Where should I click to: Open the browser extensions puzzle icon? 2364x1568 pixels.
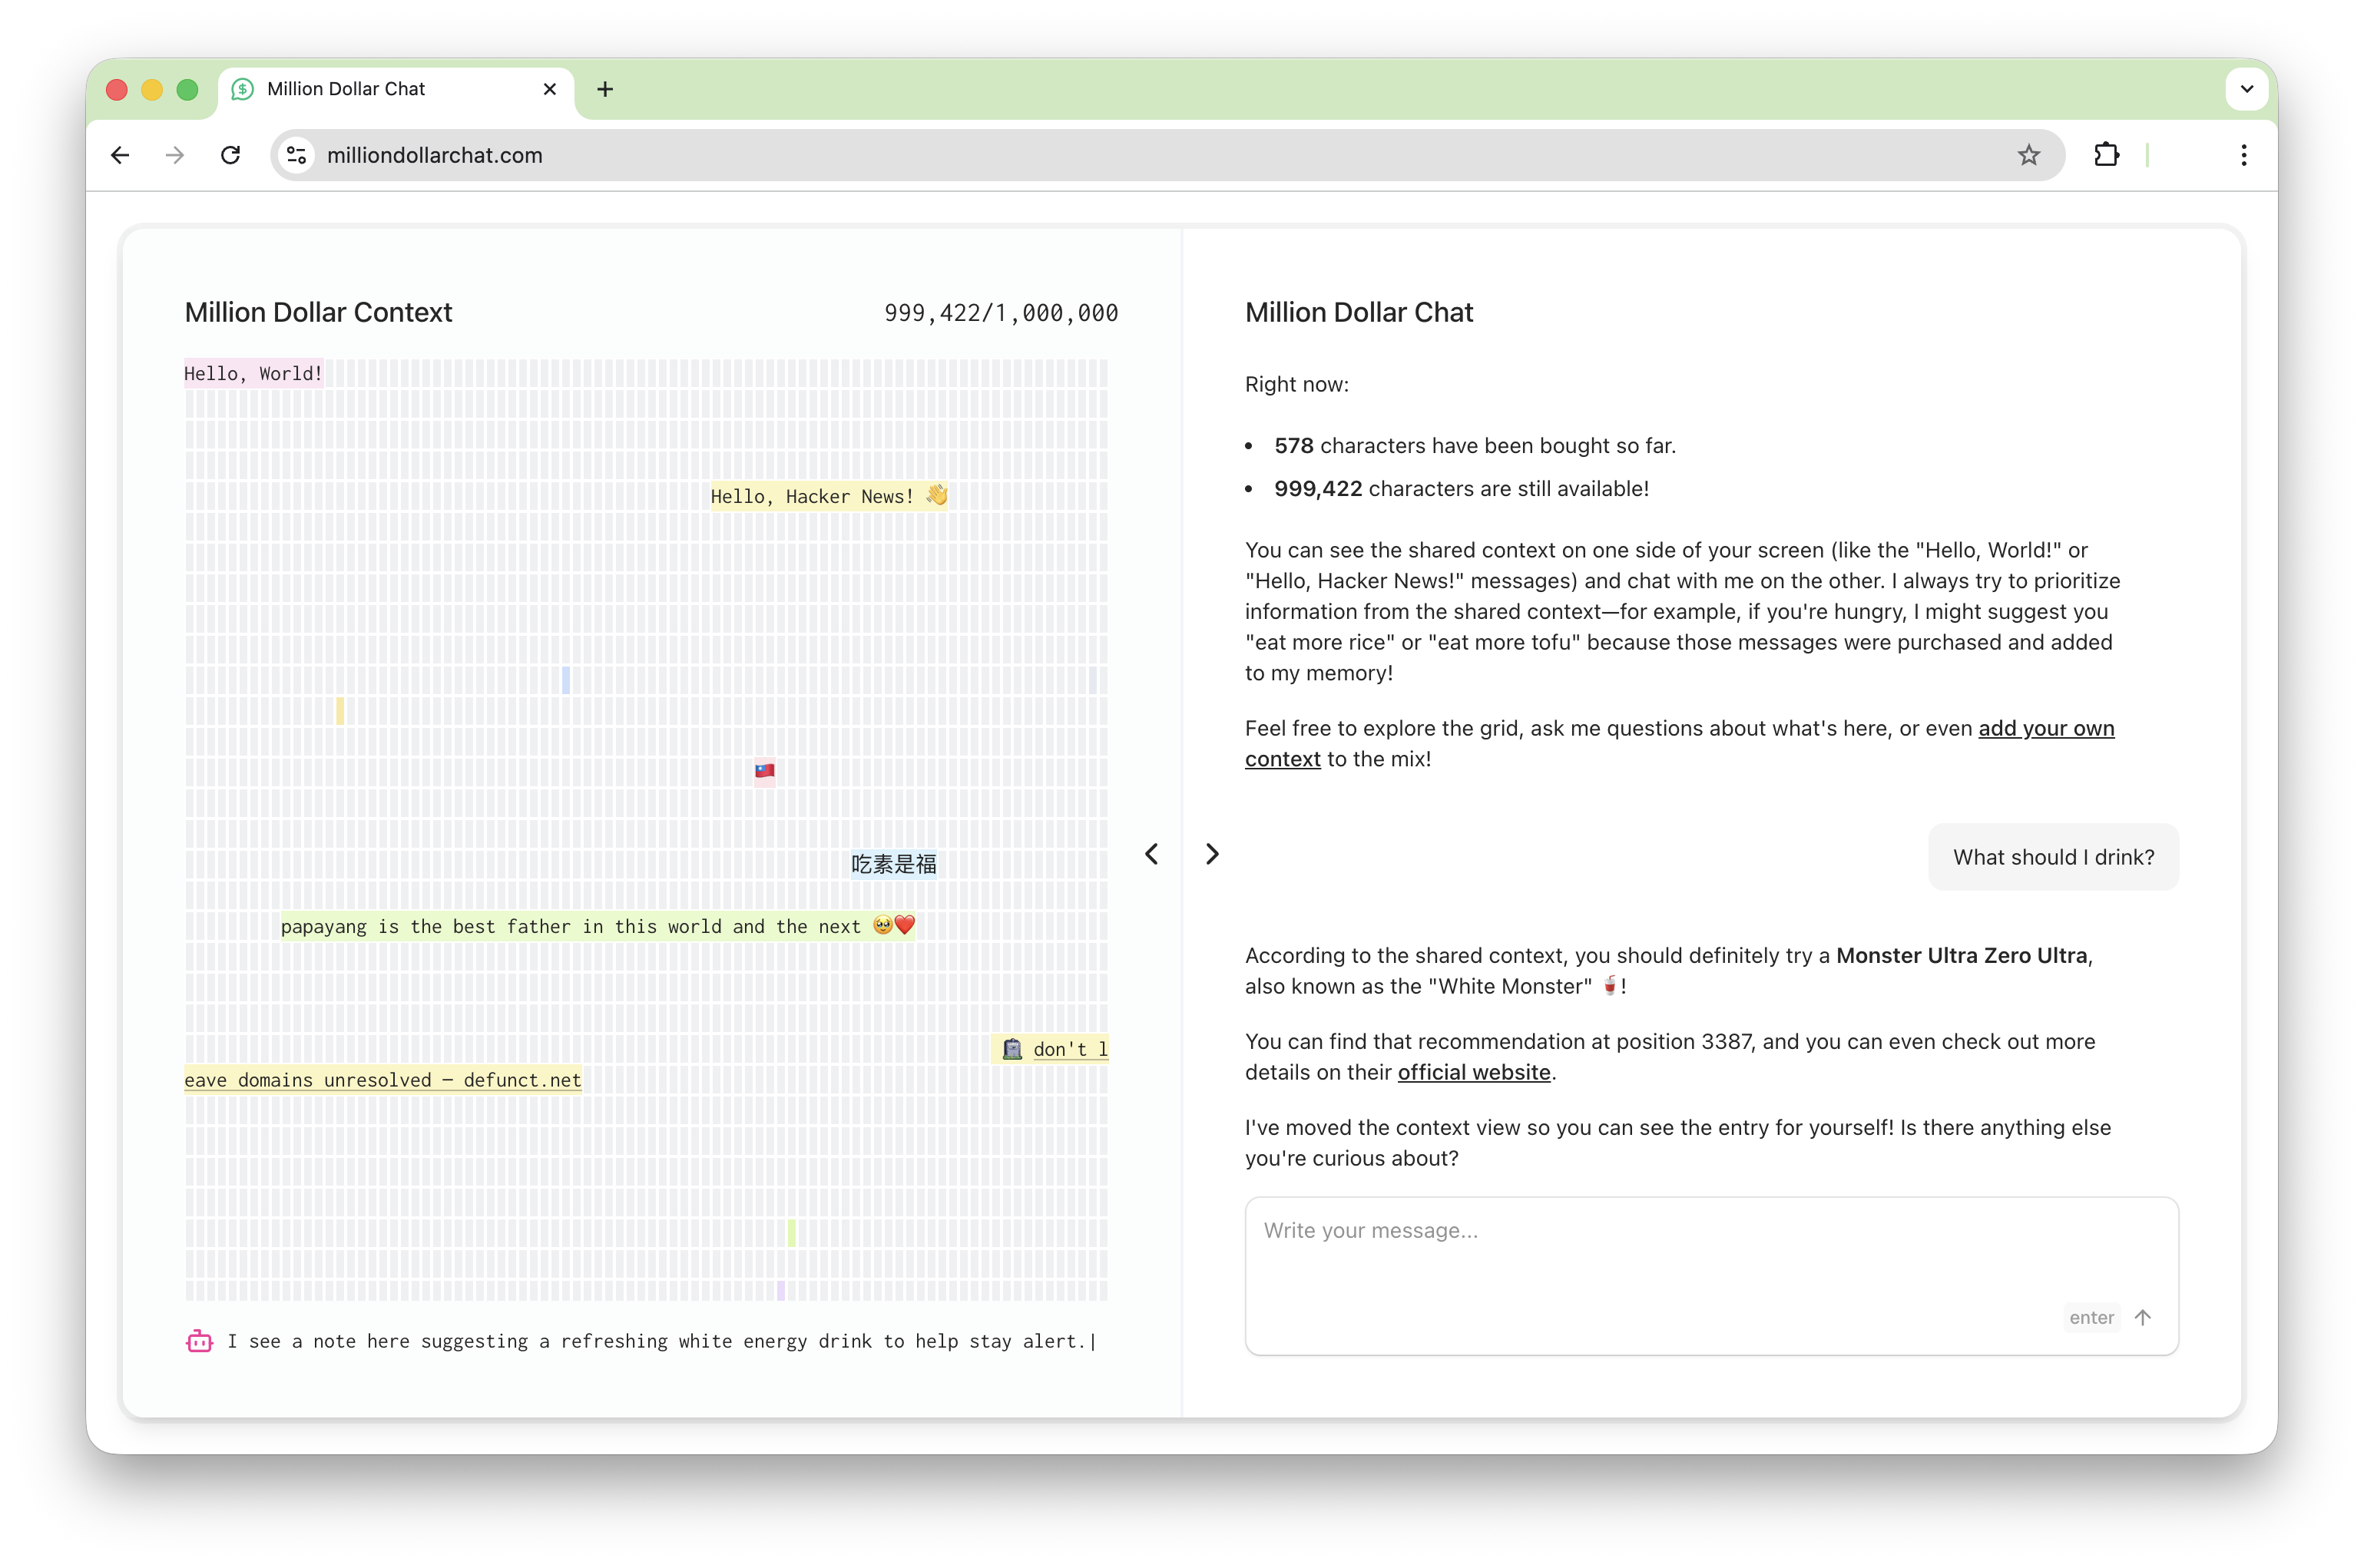coord(2106,155)
